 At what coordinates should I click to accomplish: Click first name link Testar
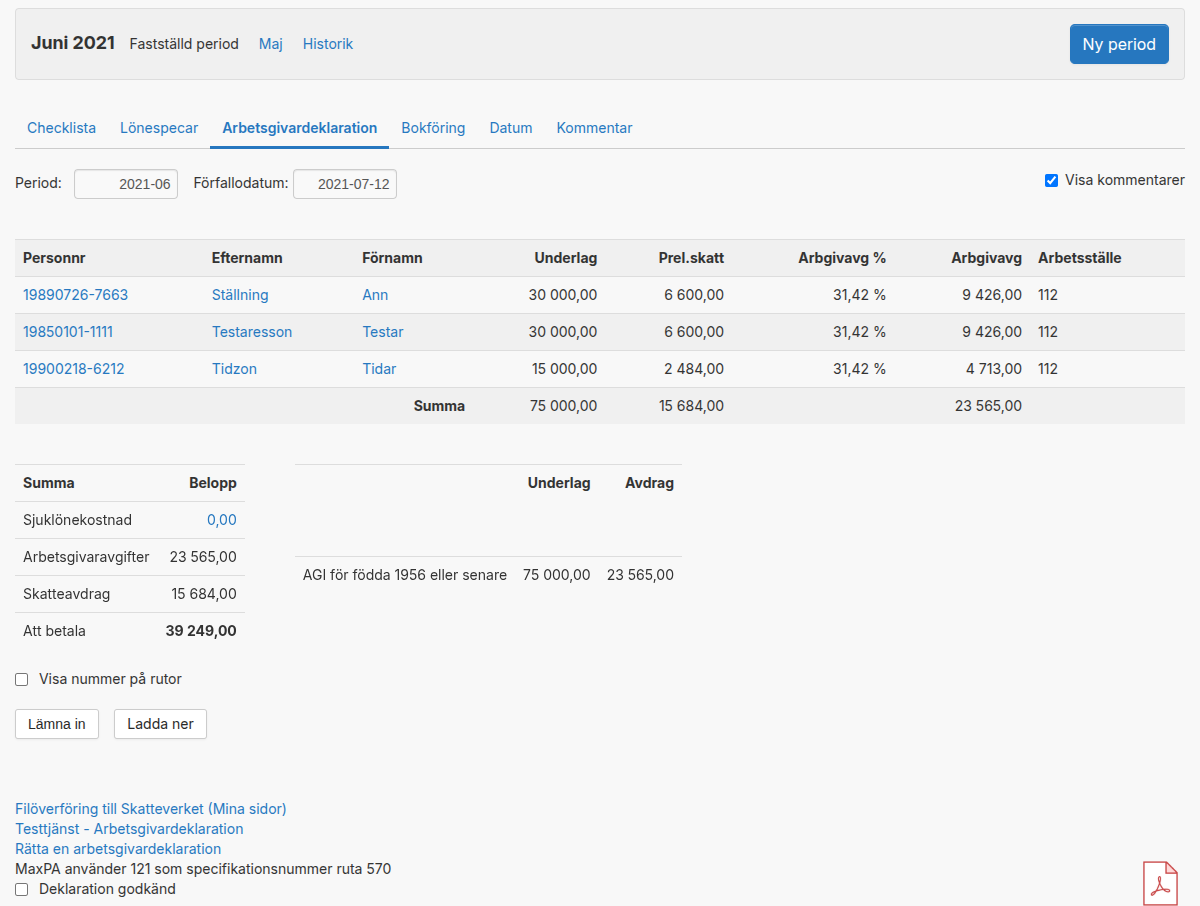click(383, 332)
